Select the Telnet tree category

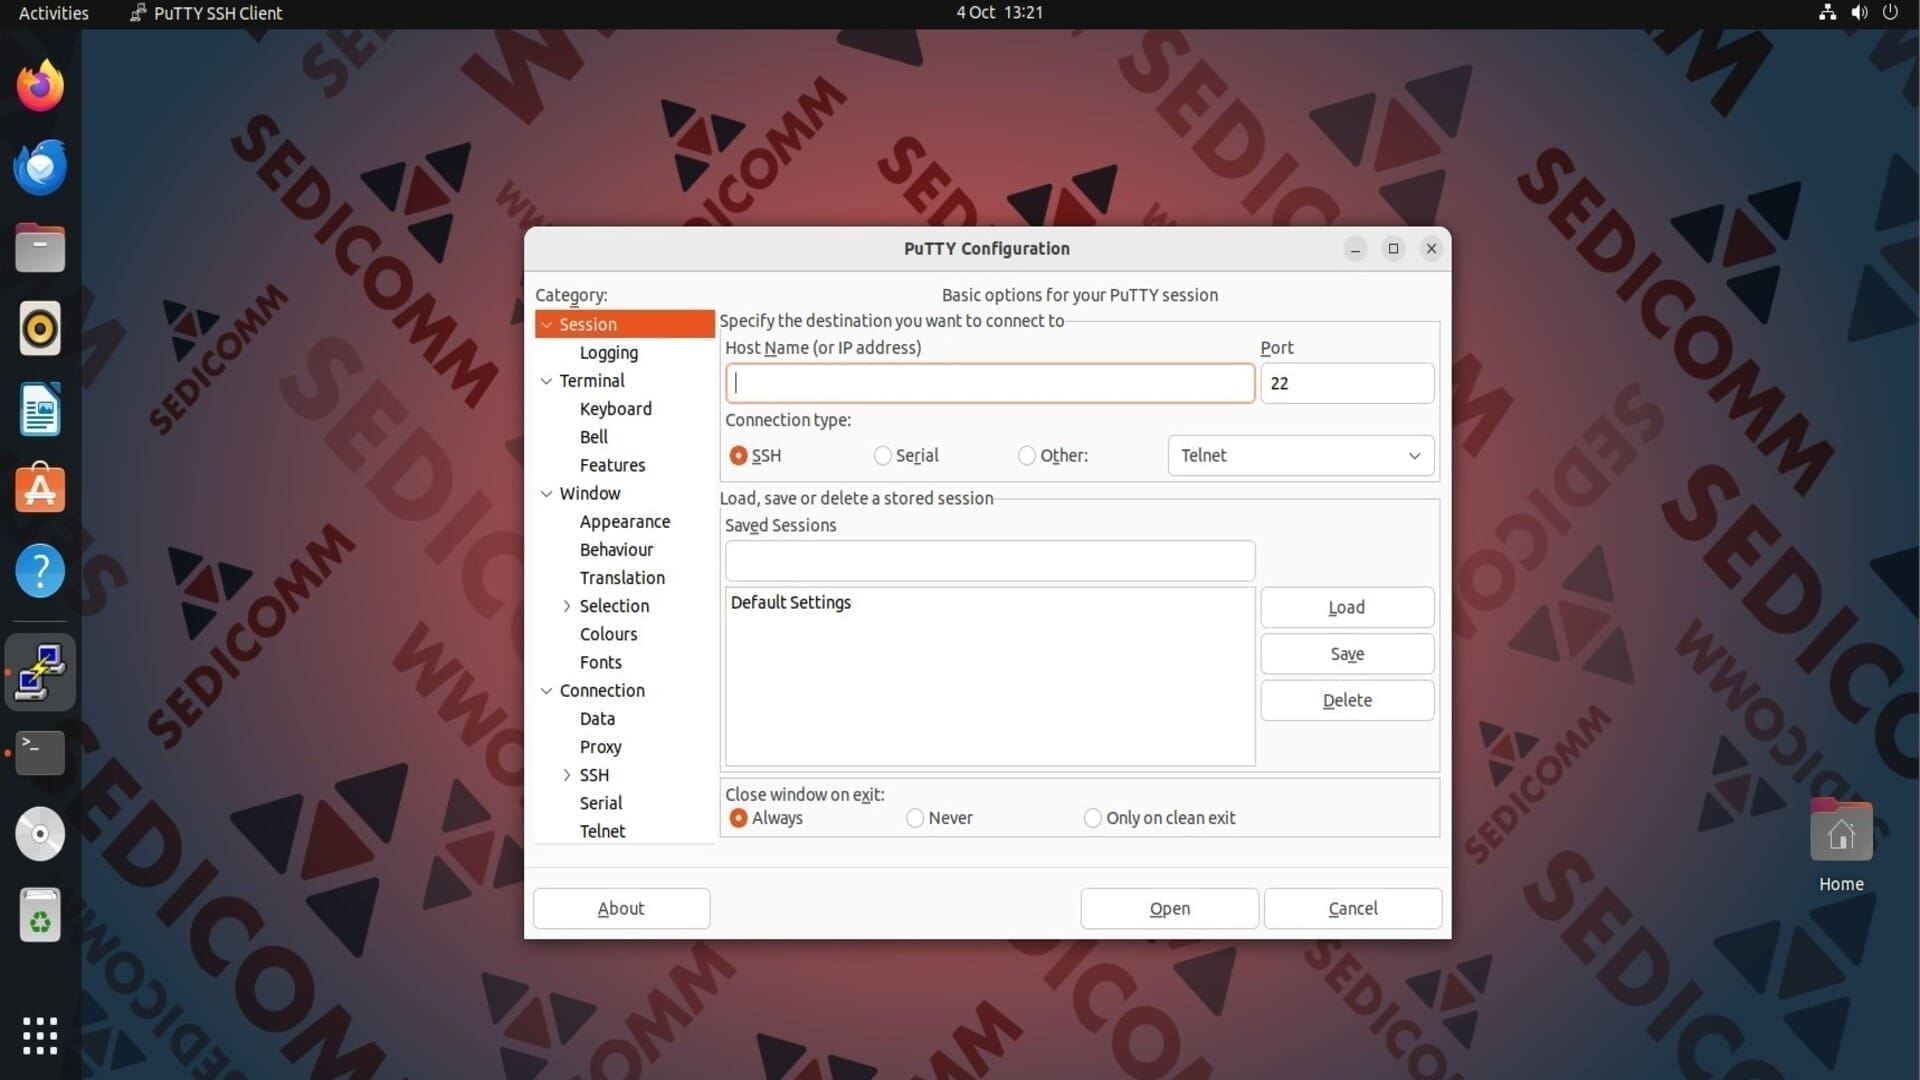[x=602, y=831]
